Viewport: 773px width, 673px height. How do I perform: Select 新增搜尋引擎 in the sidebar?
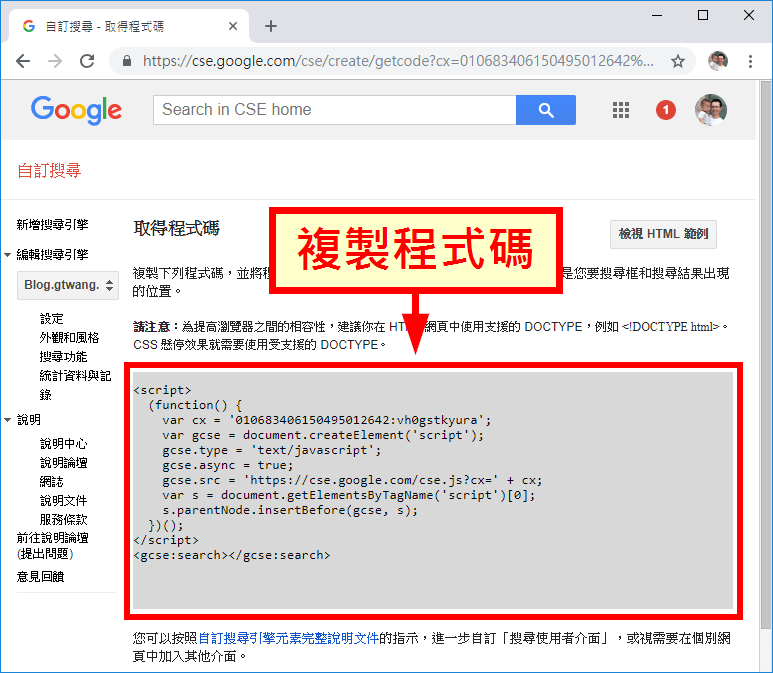pos(52,225)
